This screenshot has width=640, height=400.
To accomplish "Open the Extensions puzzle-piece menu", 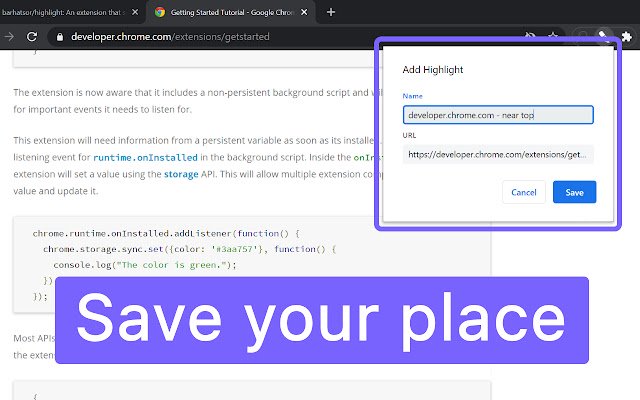I will point(627,37).
